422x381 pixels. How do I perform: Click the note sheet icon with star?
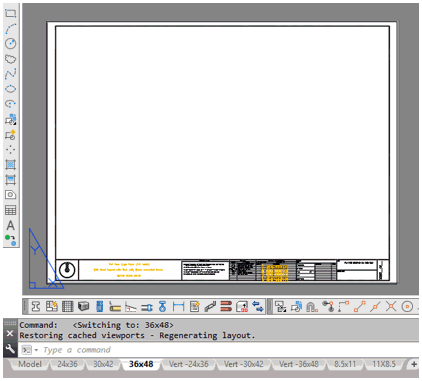[194, 306]
